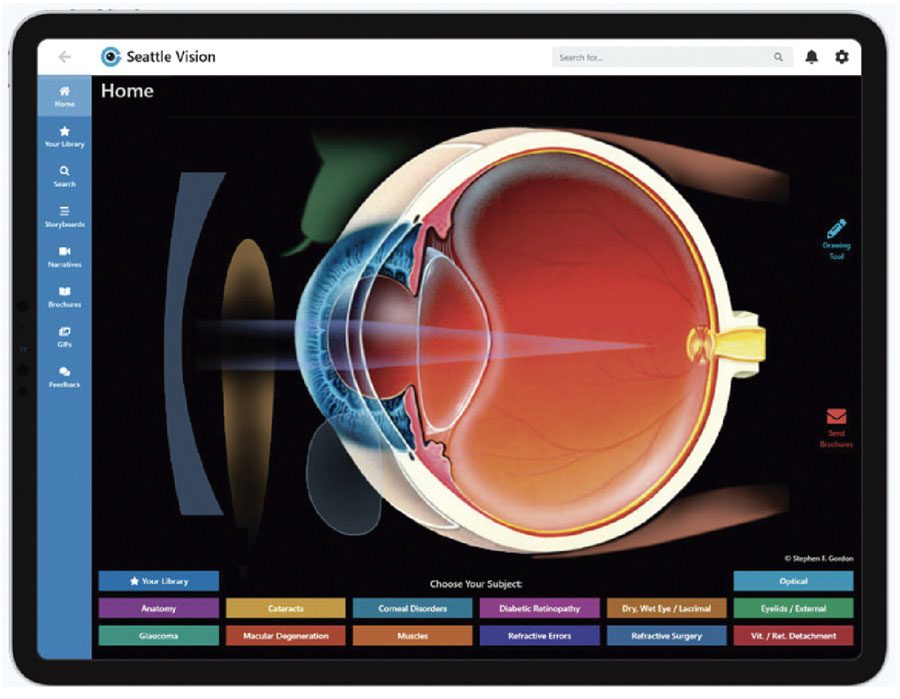
Task: Select the Cataracts subject button
Action: click(285, 608)
